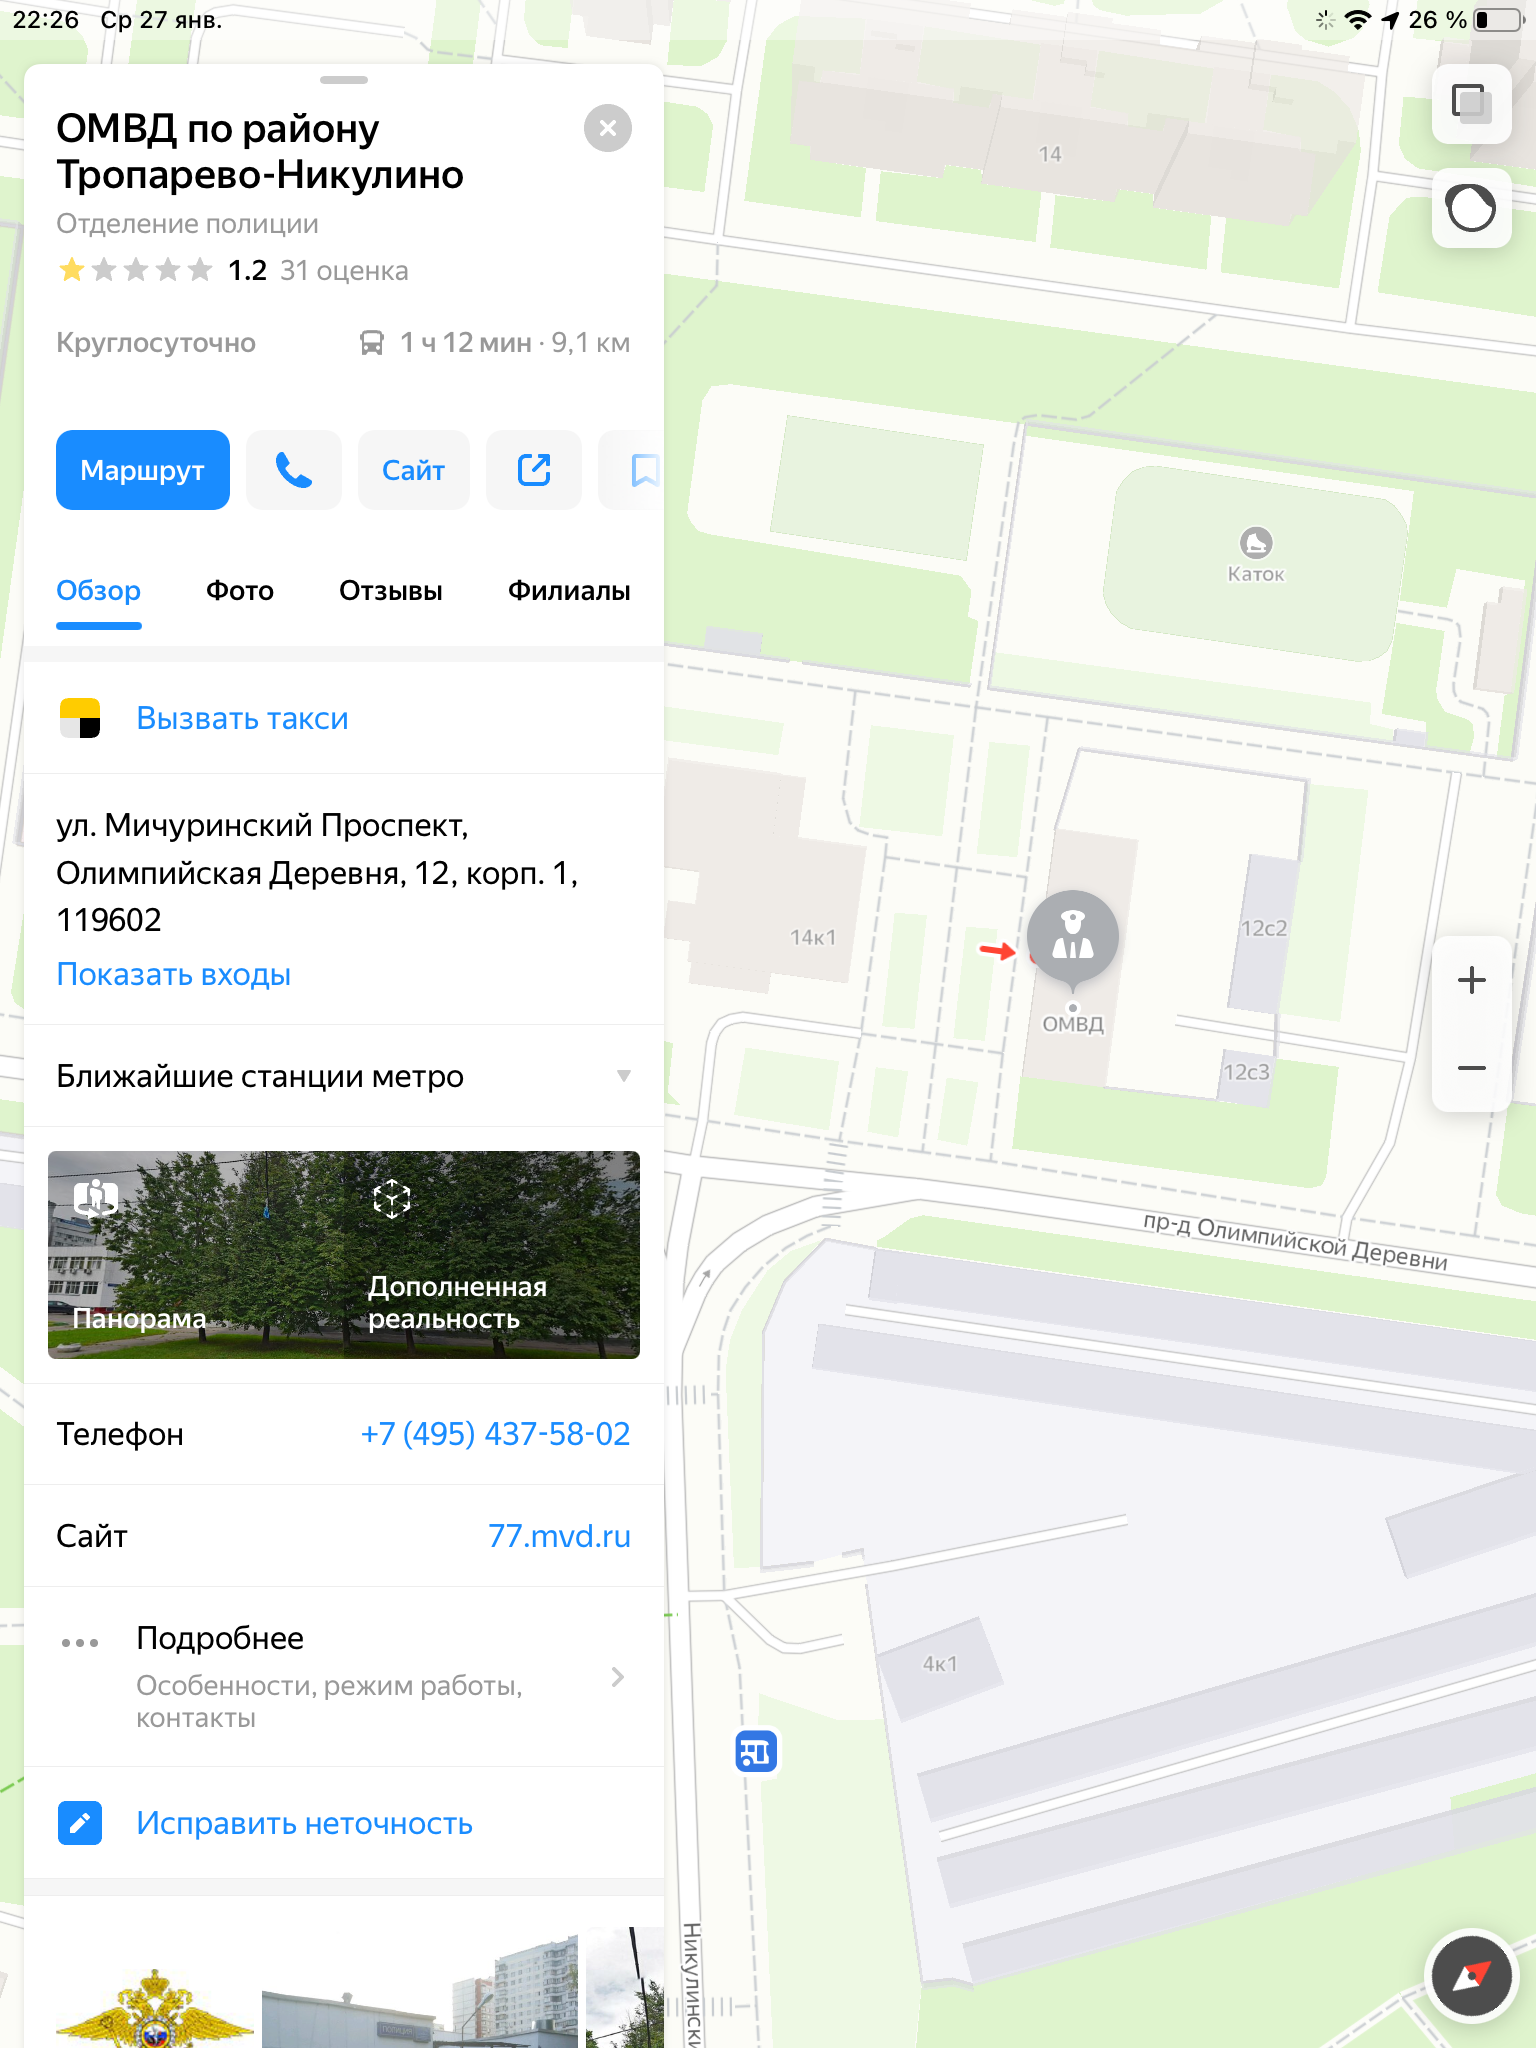Tap the Круглосуточно working hours text
Viewport: 1536px width, 2048px height.
[x=156, y=343]
